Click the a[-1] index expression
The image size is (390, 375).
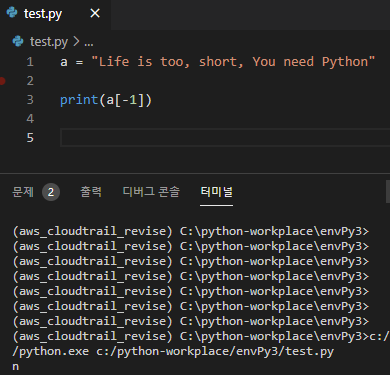126,100
